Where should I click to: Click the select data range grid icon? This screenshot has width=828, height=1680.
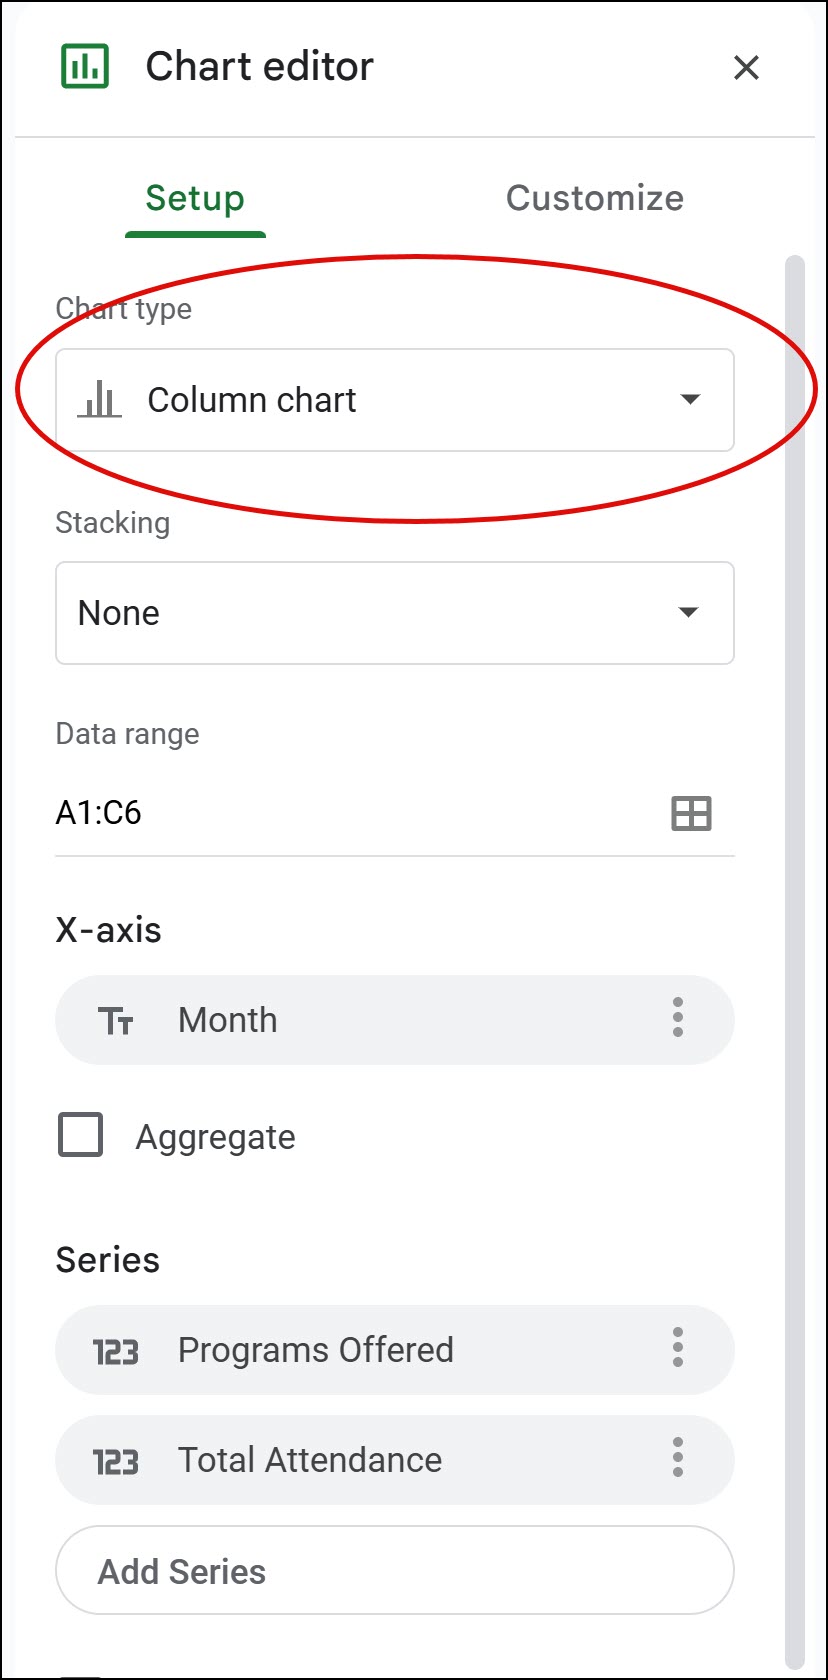tap(691, 814)
